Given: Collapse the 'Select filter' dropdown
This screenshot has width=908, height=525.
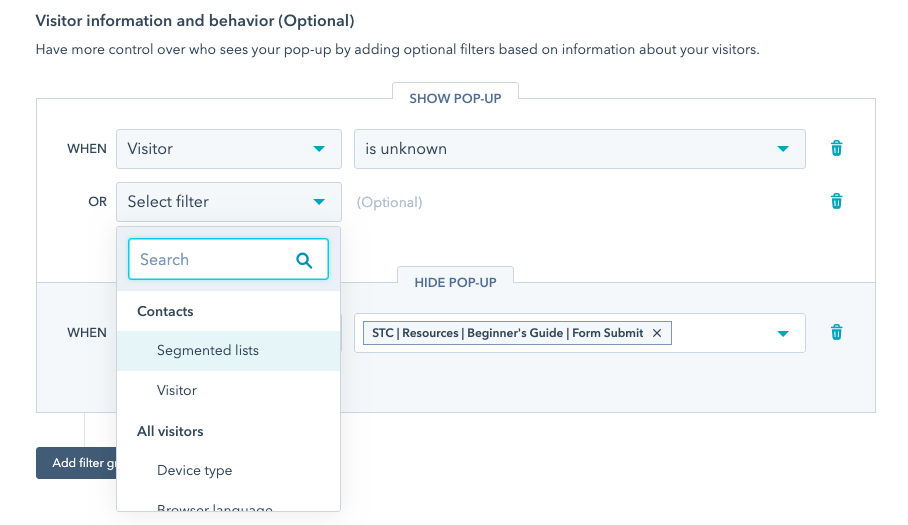Looking at the screenshot, I should pos(229,201).
